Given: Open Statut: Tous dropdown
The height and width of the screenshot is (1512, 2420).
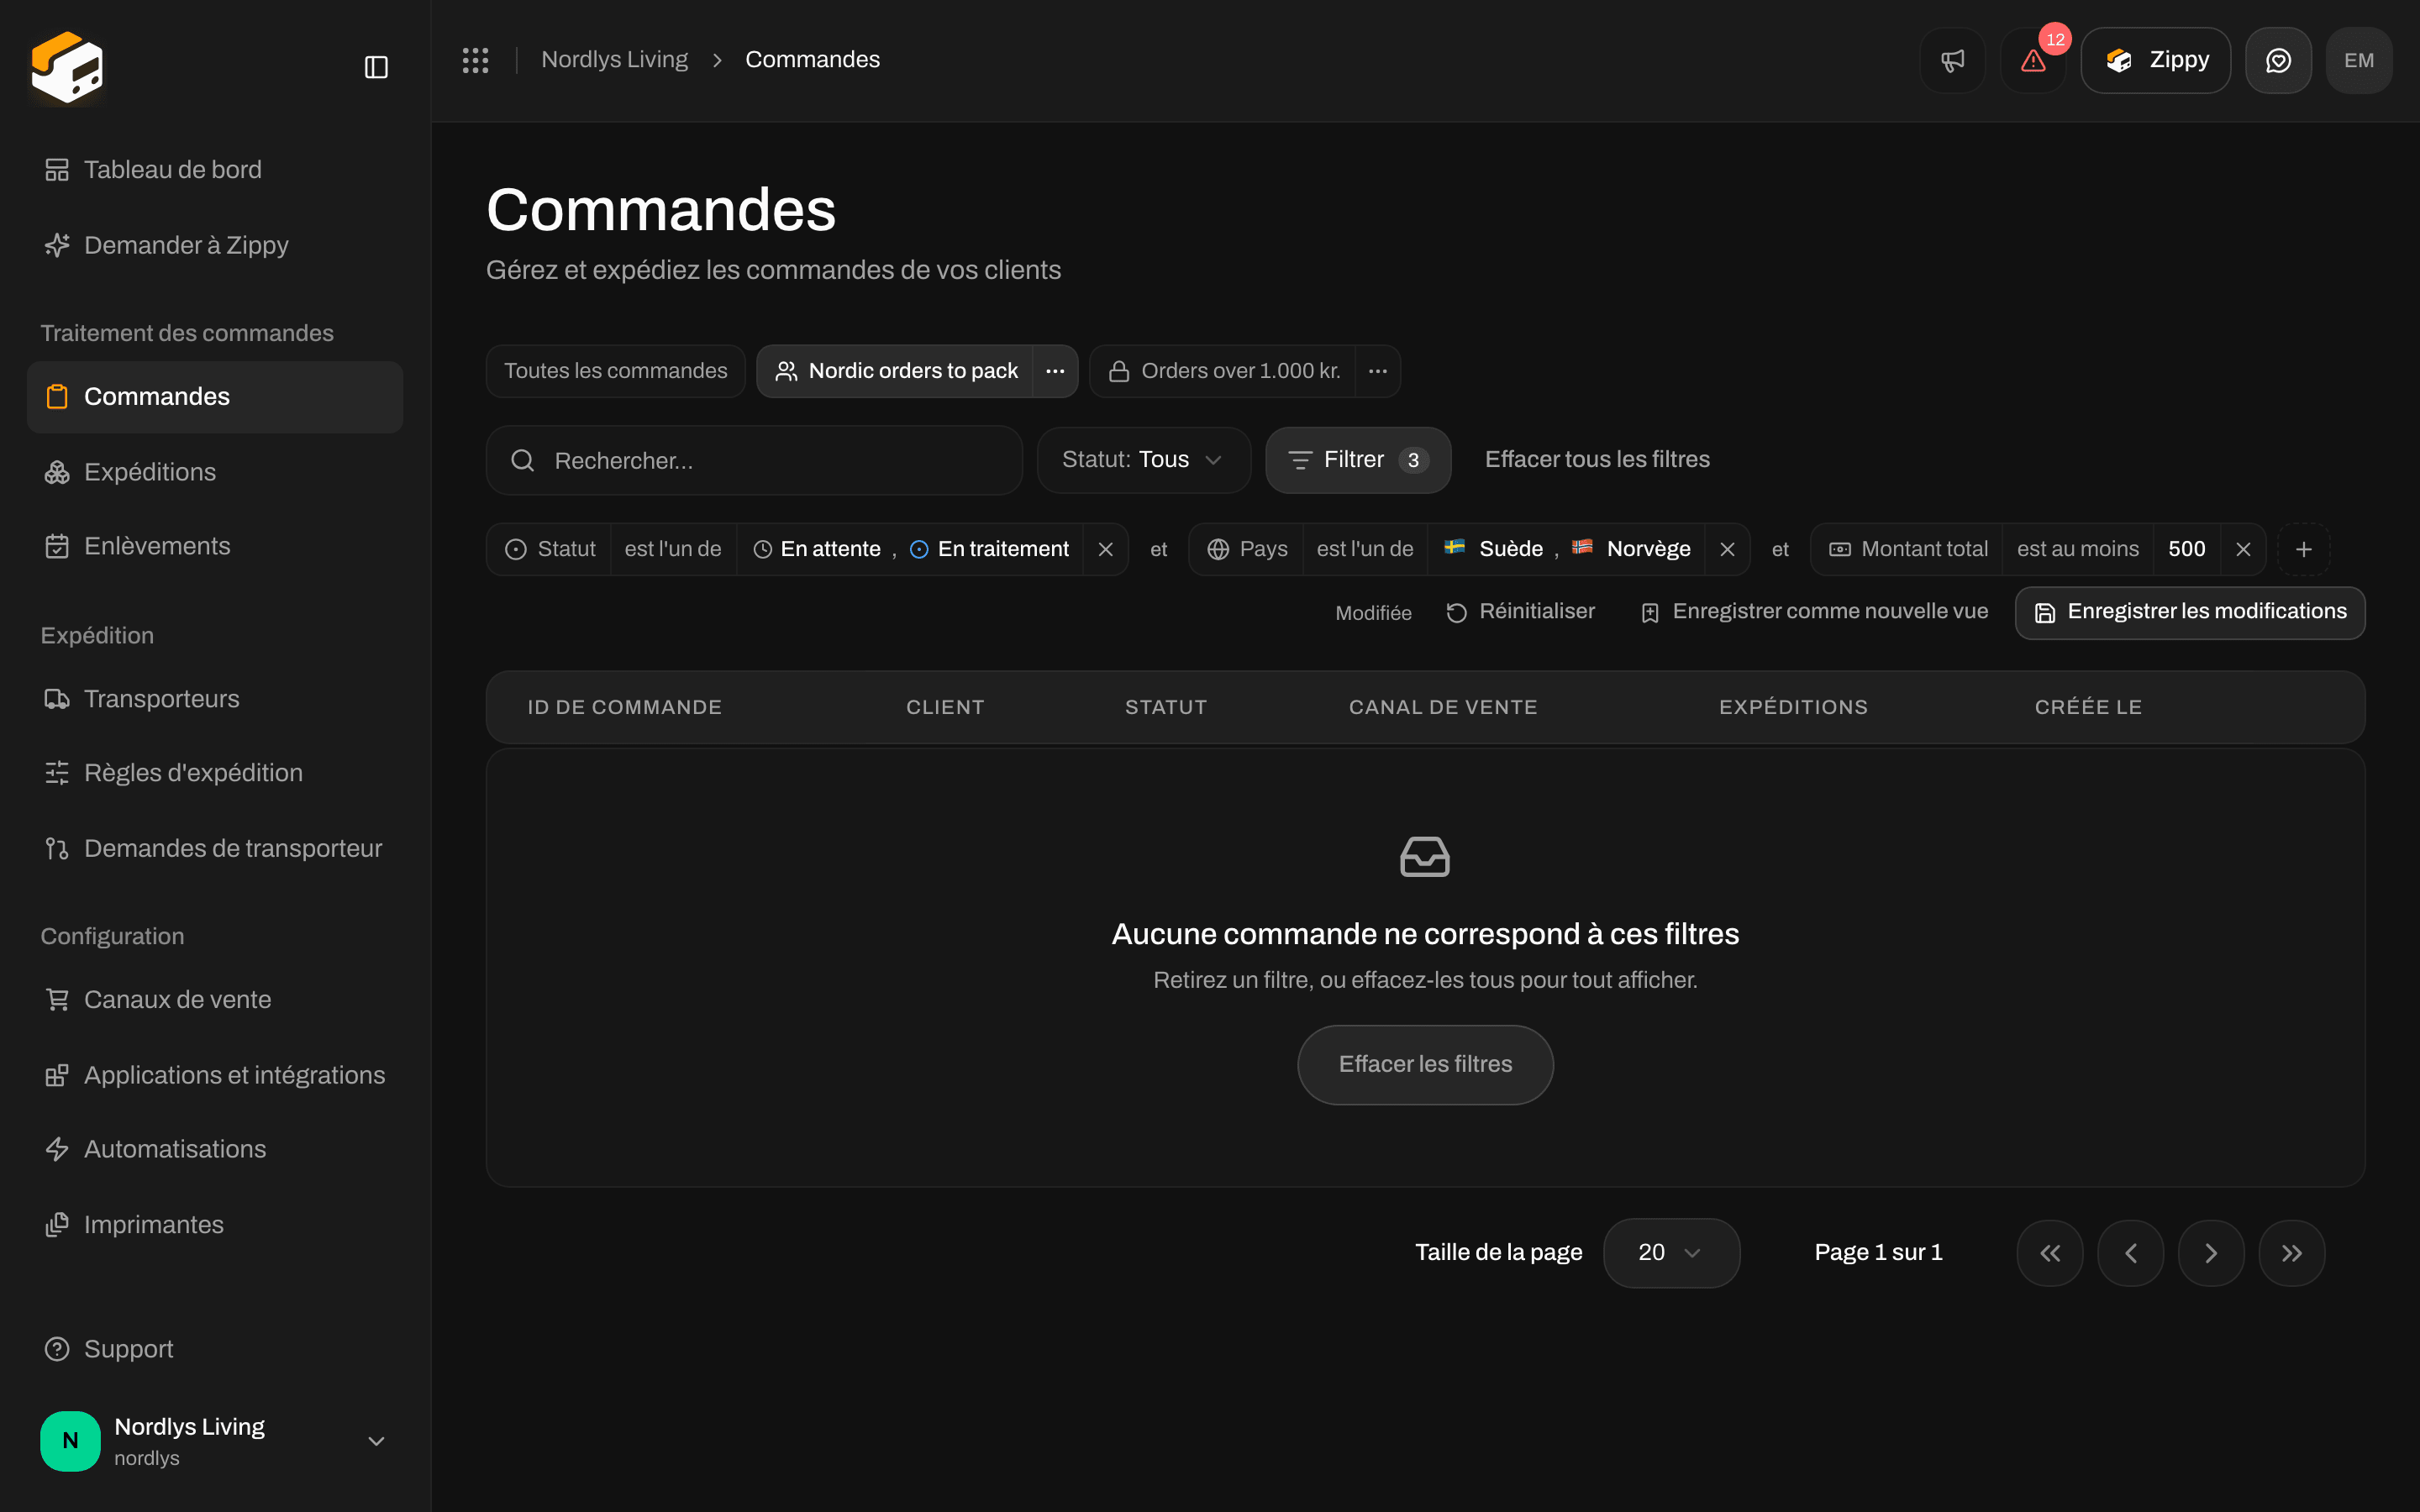Looking at the screenshot, I should tap(1143, 460).
